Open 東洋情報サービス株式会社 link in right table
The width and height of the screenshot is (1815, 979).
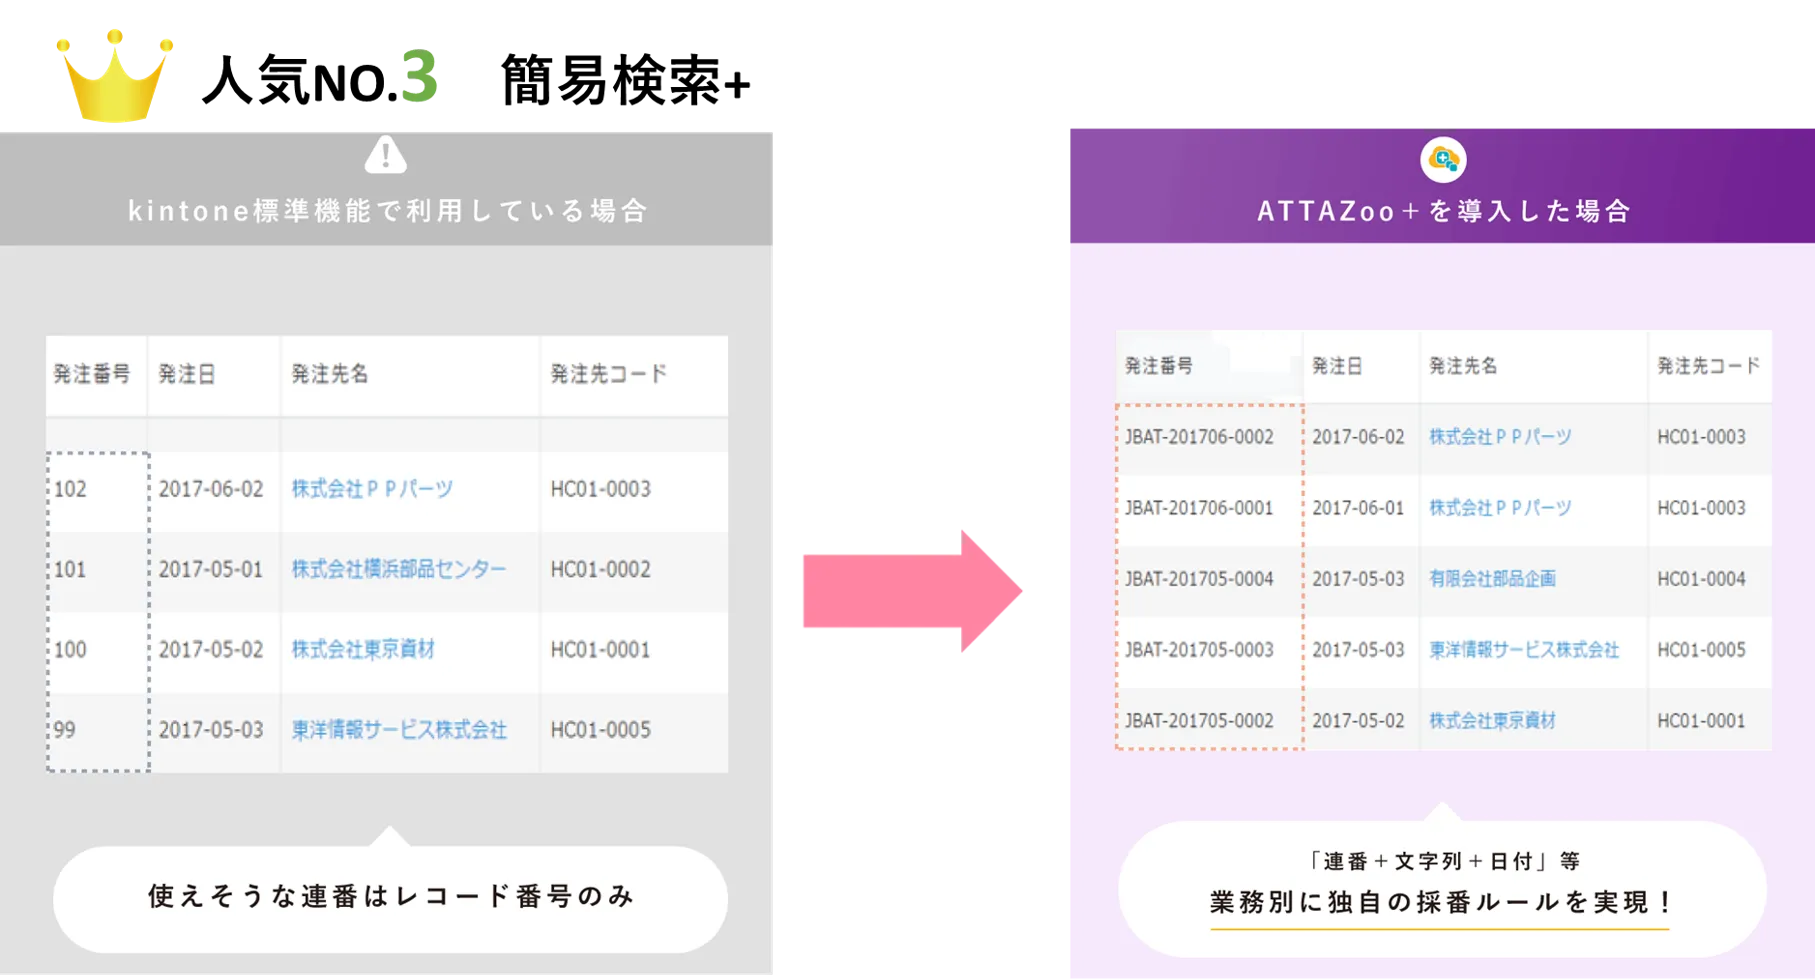tap(1523, 650)
